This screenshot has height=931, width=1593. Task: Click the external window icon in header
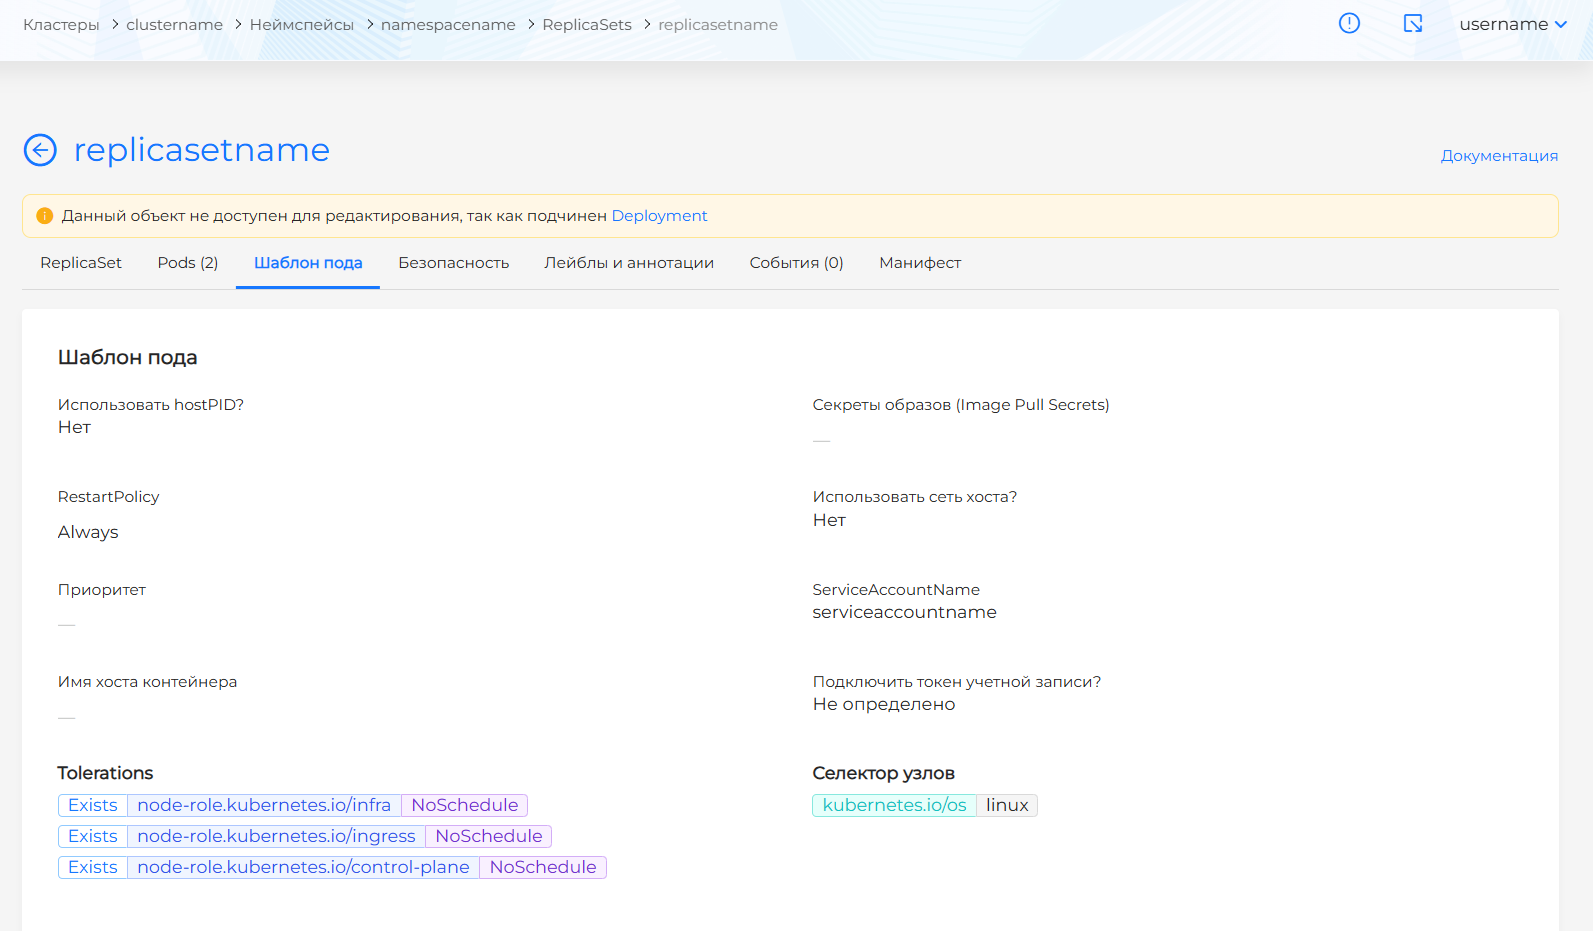pyautogui.click(x=1412, y=23)
